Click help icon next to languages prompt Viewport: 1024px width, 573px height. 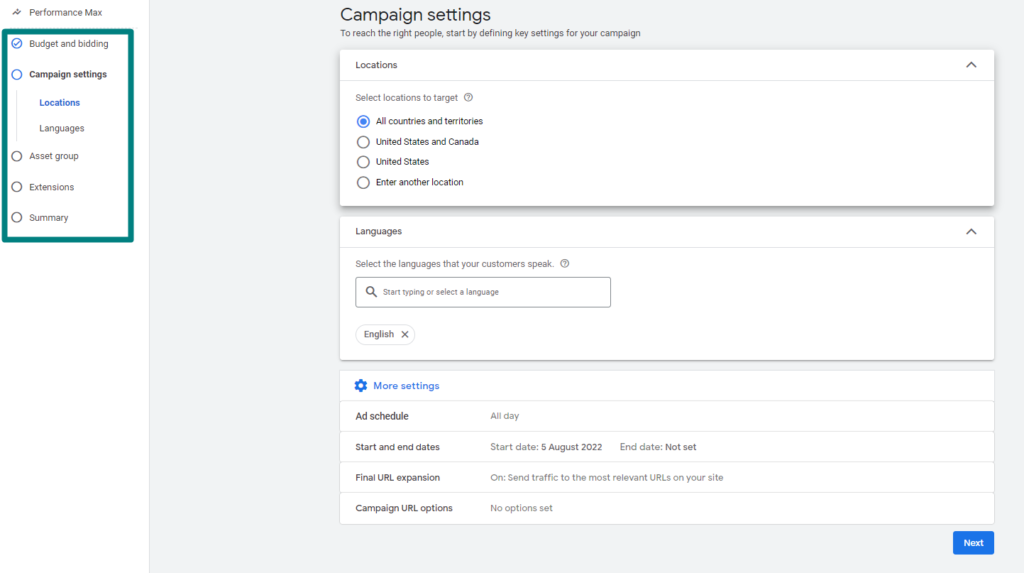coord(565,263)
